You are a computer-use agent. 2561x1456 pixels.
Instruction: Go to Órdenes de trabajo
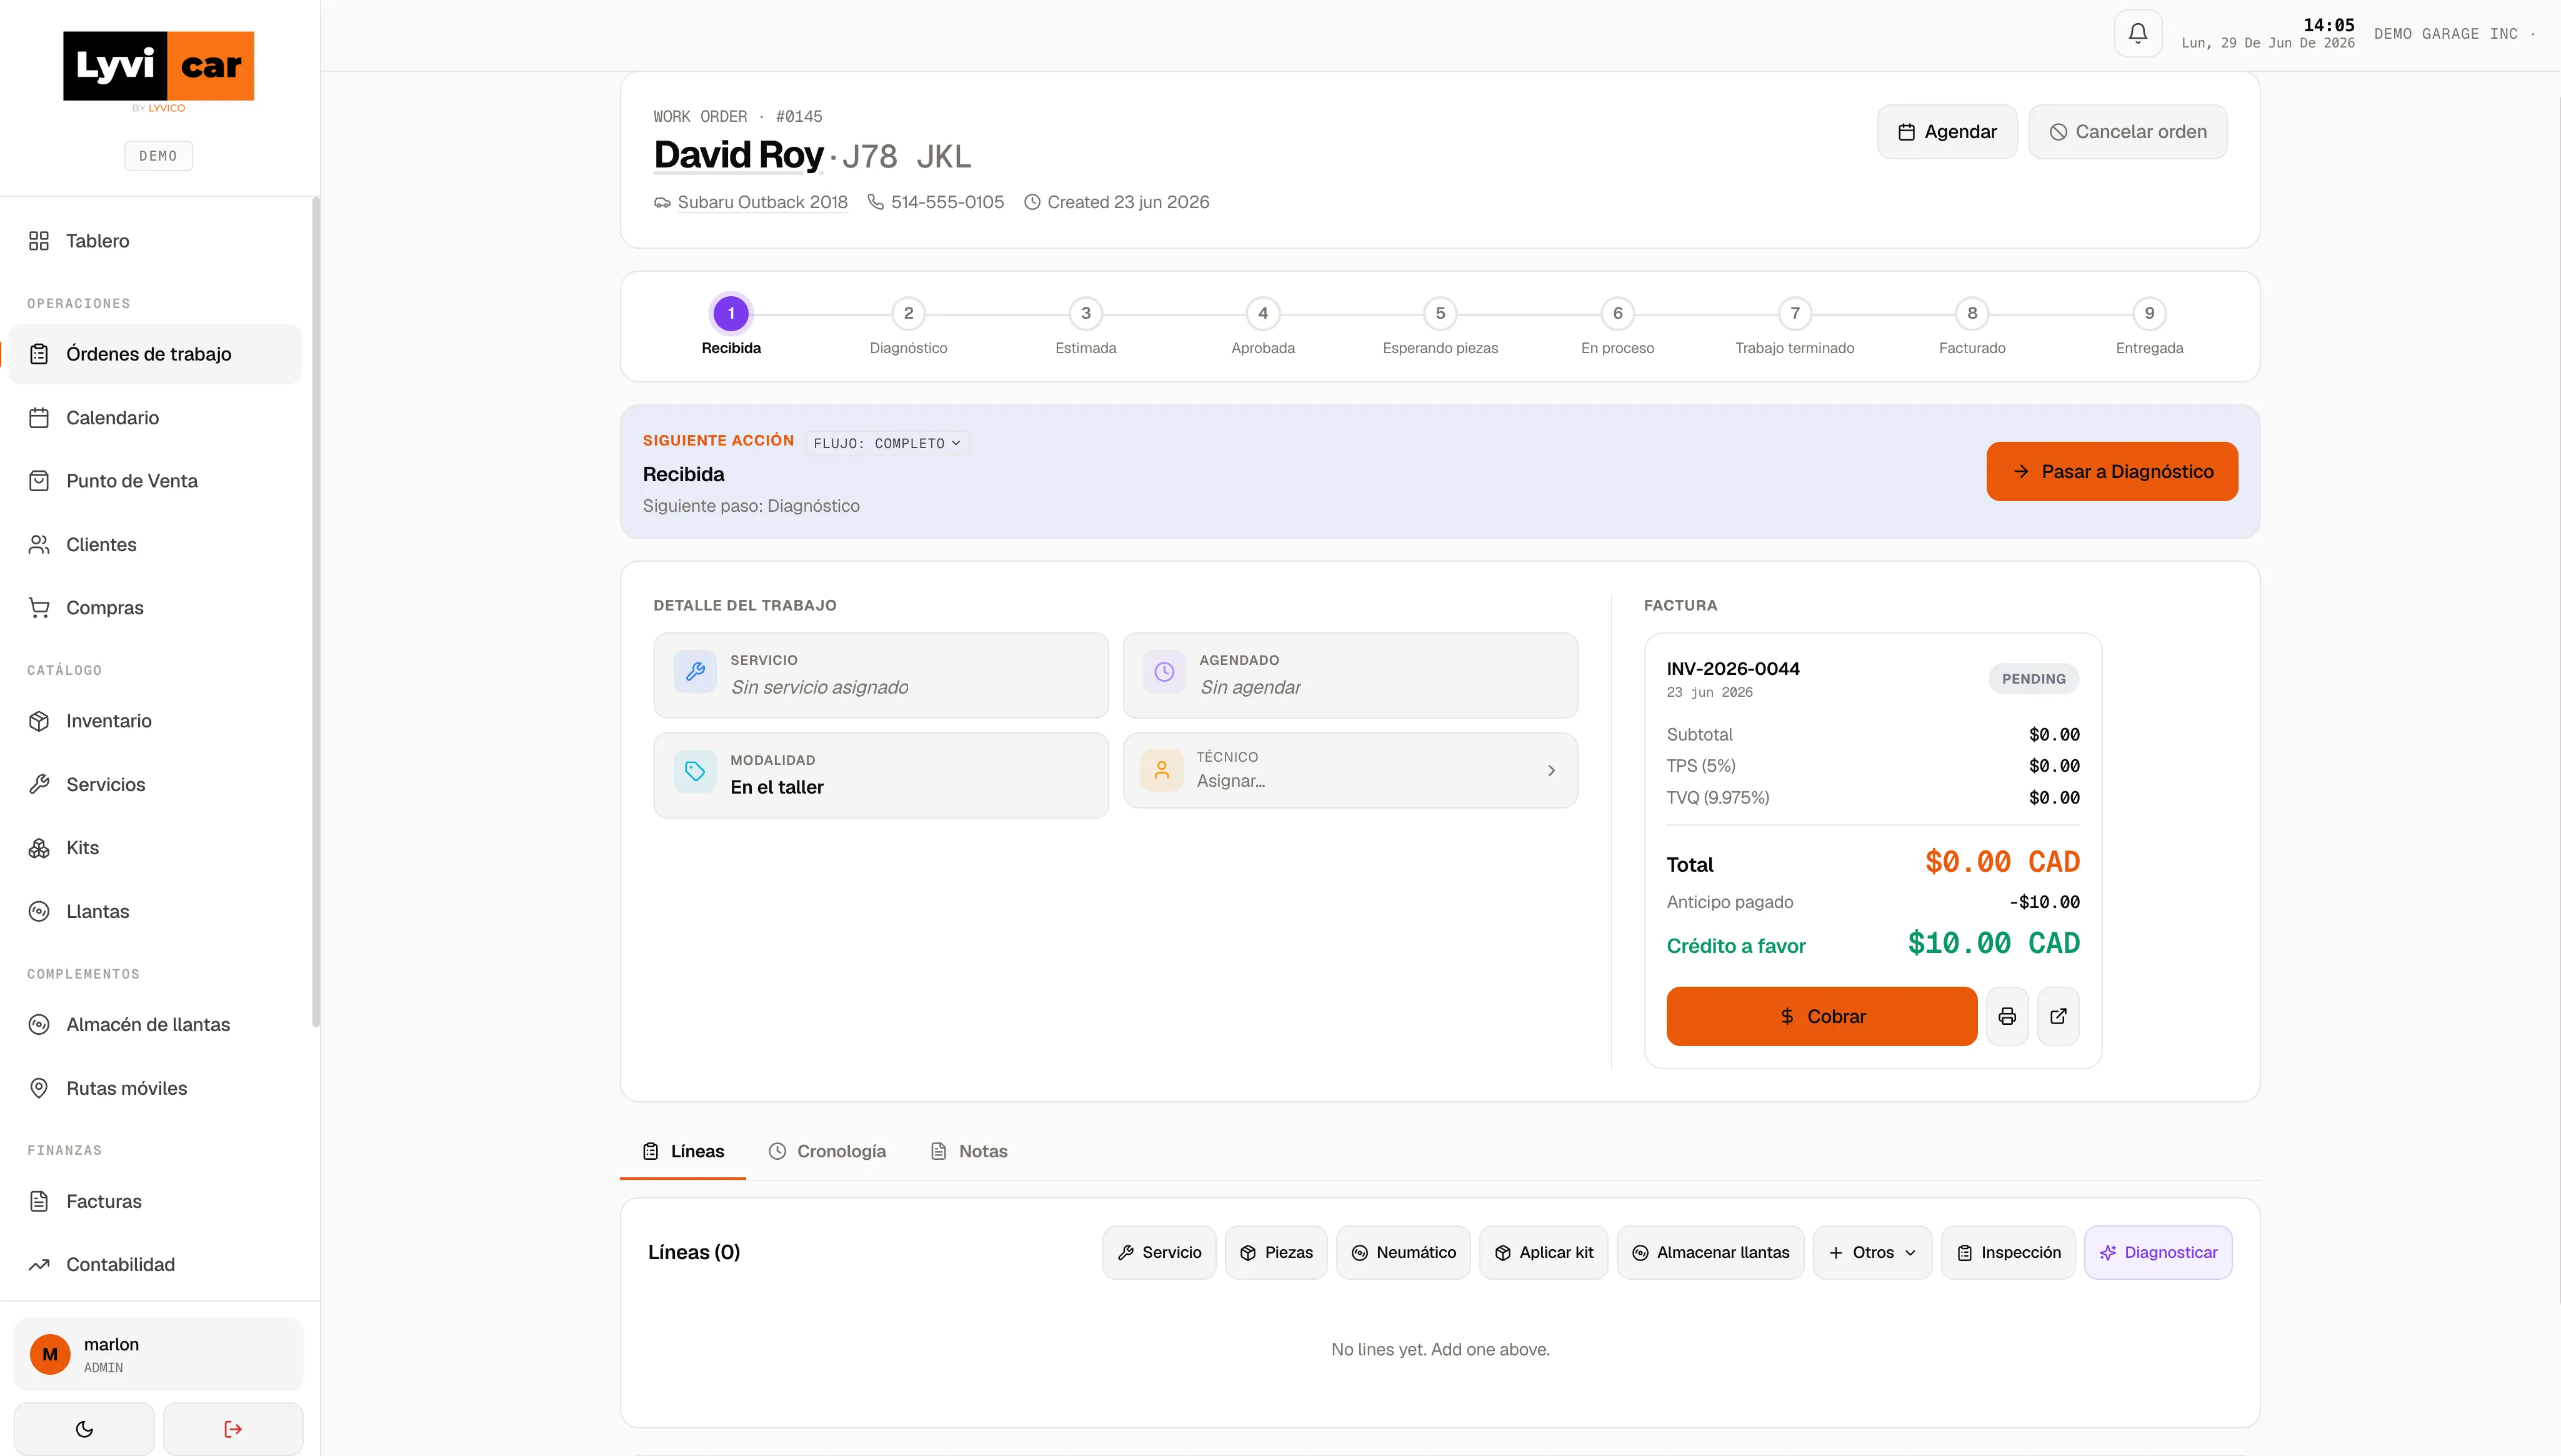click(x=155, y=354)
